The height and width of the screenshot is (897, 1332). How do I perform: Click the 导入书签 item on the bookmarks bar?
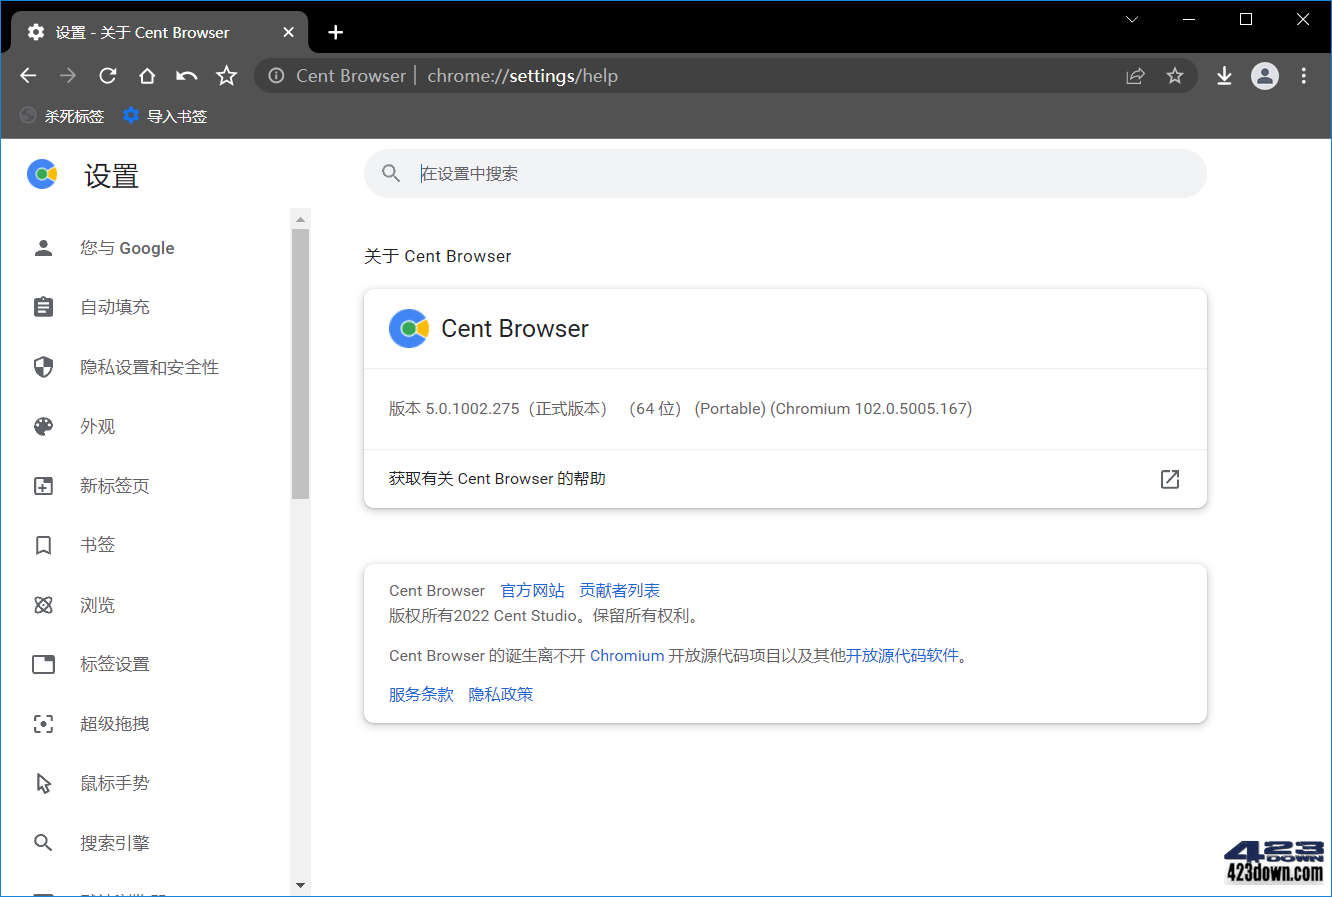point(164,115)
